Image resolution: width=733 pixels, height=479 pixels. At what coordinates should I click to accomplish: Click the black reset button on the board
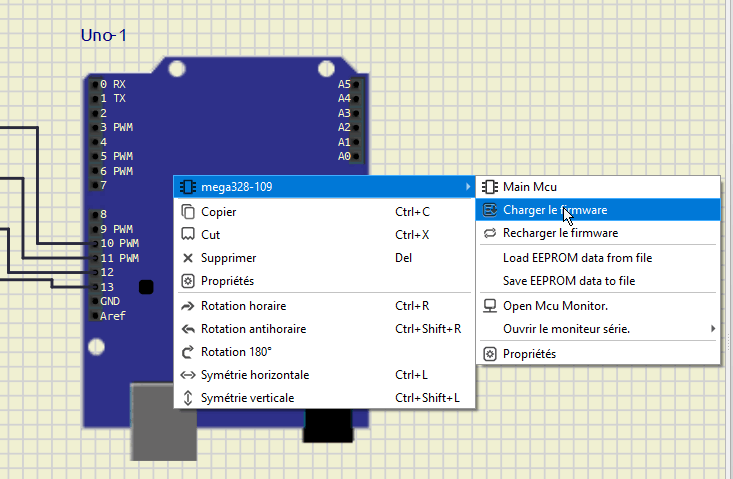coord(146,287)
